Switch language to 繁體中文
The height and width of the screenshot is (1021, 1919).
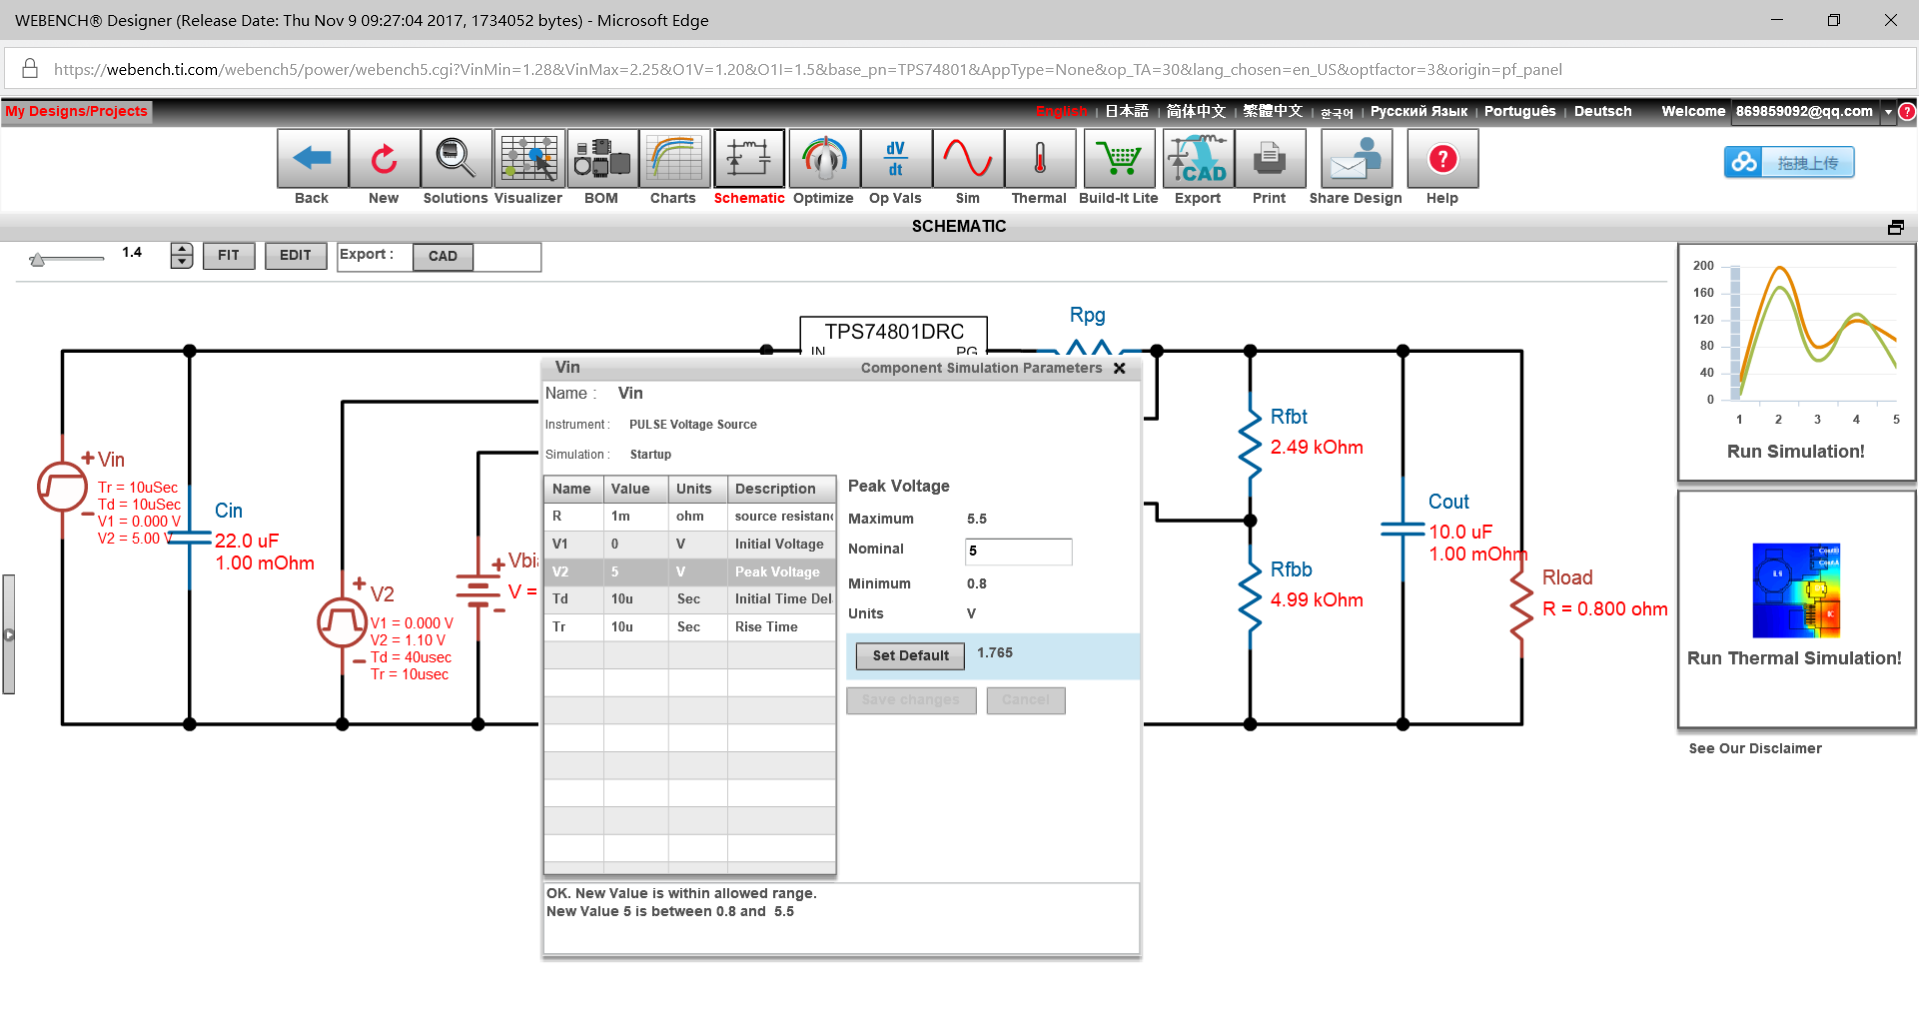[1273, 111]
